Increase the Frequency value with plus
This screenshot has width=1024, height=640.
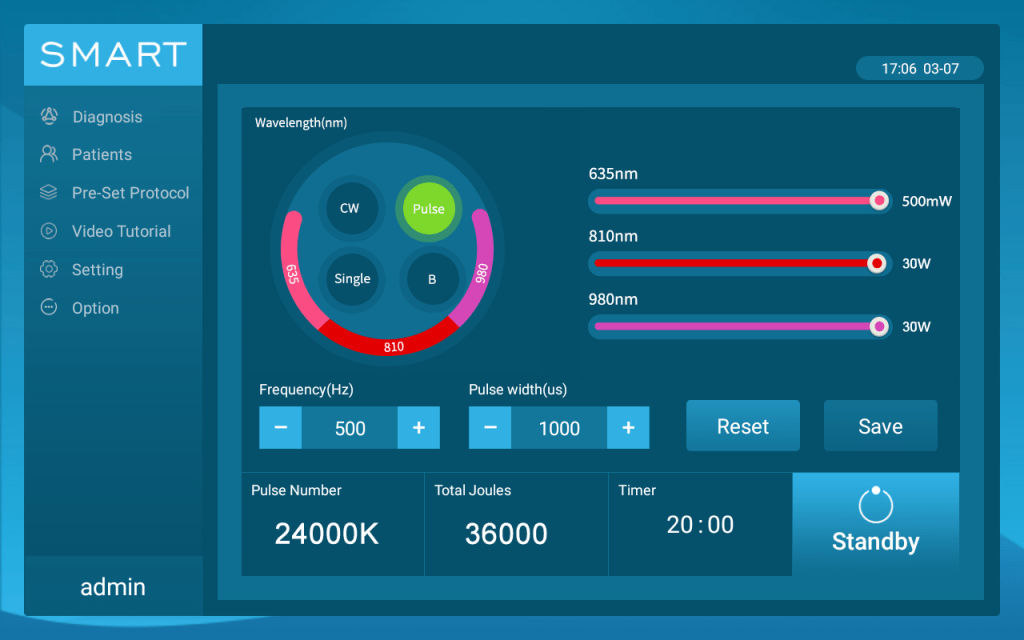click(x=419, y=428)
